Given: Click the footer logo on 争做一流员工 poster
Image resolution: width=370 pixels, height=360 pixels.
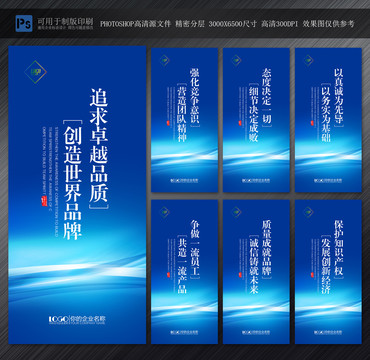Looking at the screenshot, I should click(184, 332).
